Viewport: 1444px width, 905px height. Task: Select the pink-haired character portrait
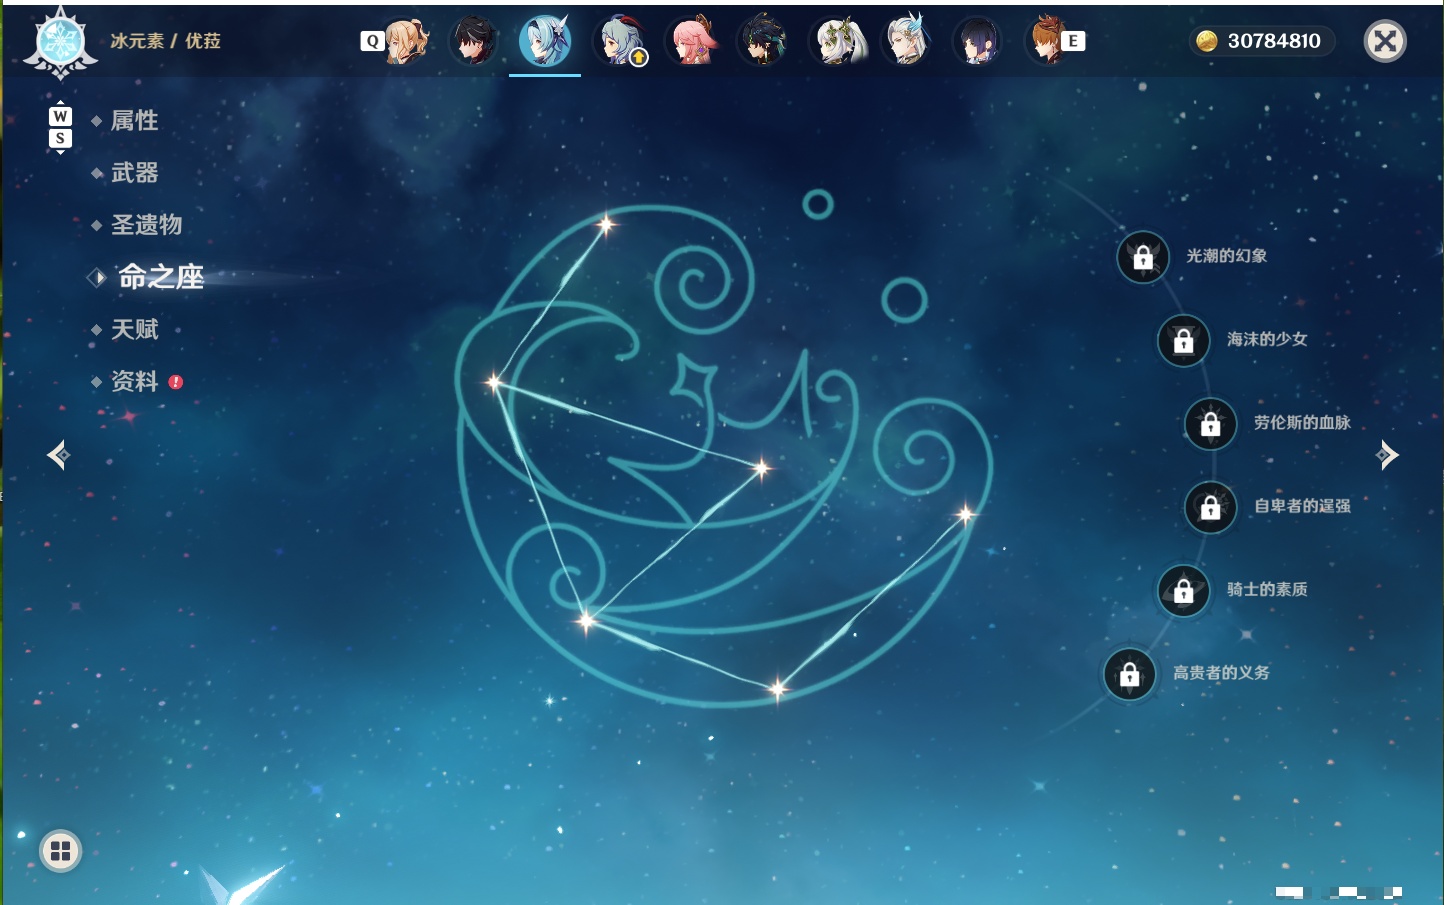[x=692, y=41]
